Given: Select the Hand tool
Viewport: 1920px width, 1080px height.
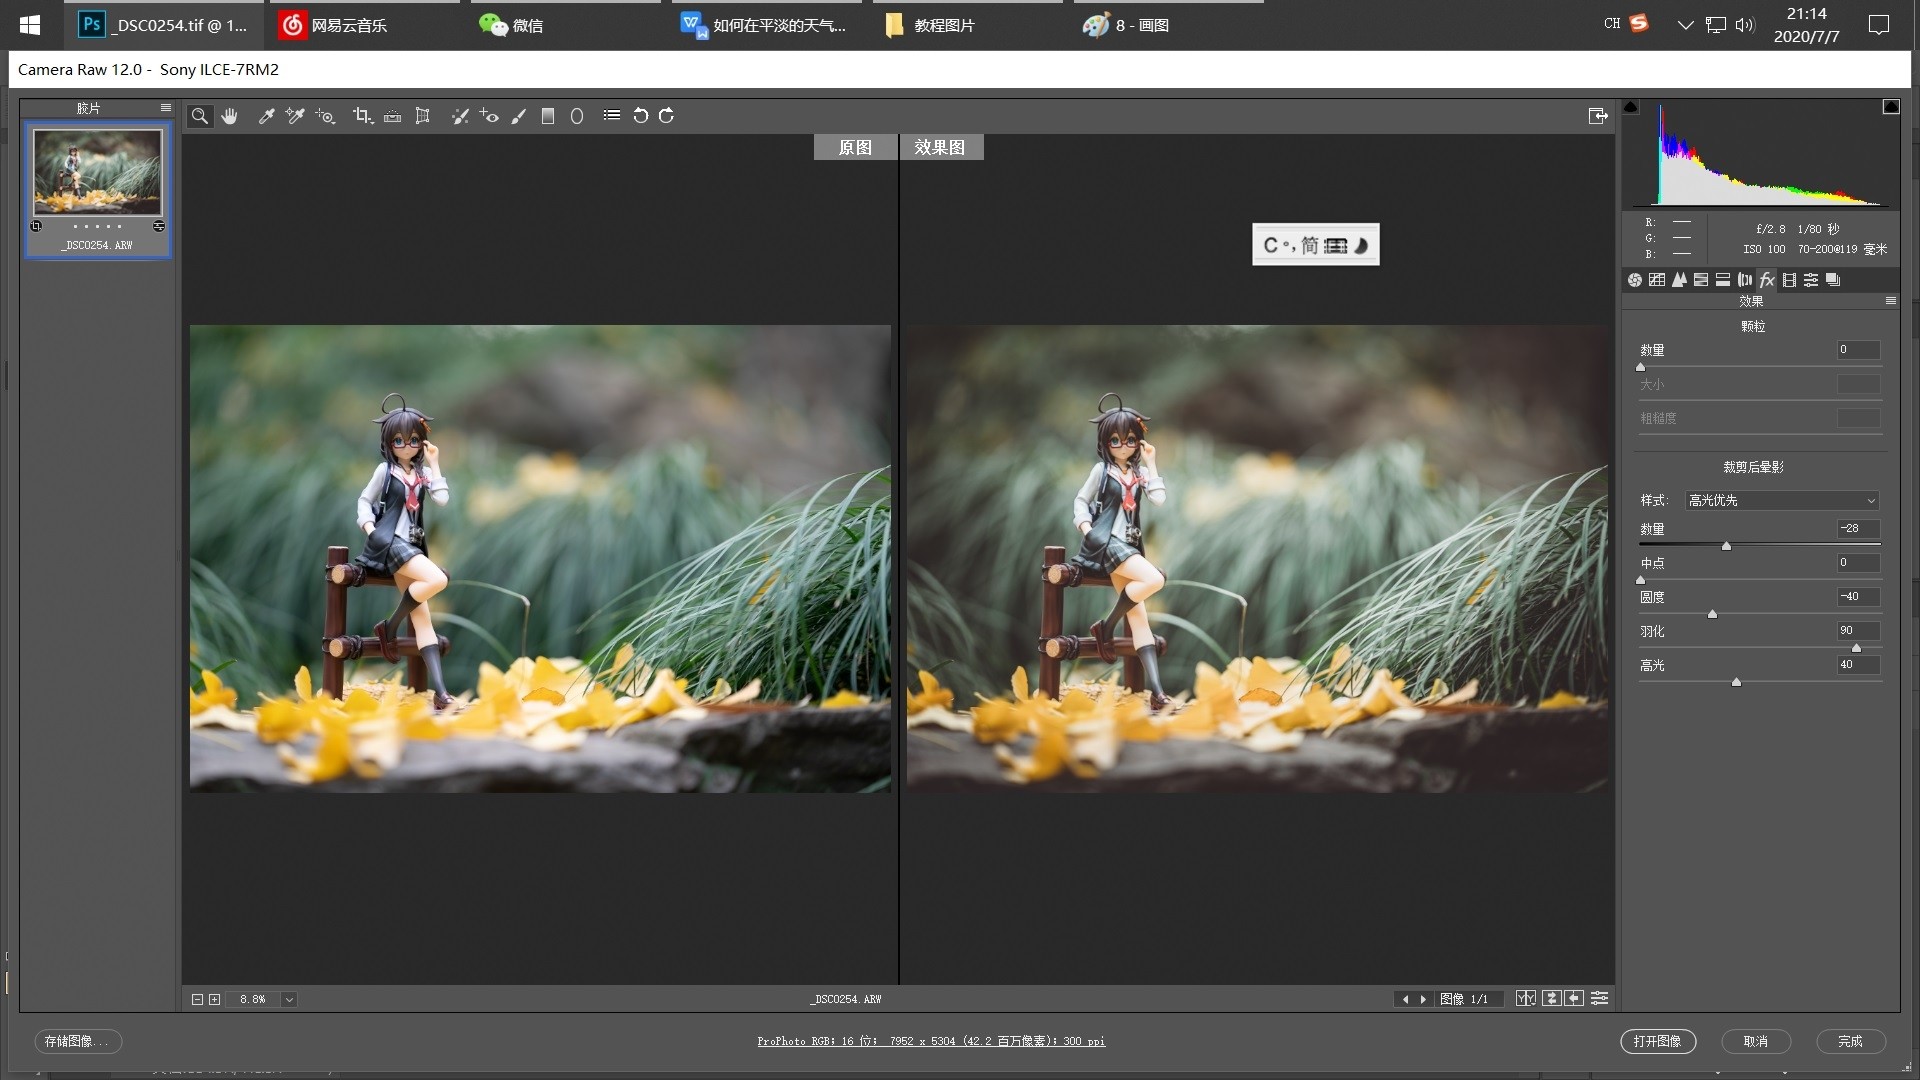Looking at the screenshot, I should click(230, 116).
